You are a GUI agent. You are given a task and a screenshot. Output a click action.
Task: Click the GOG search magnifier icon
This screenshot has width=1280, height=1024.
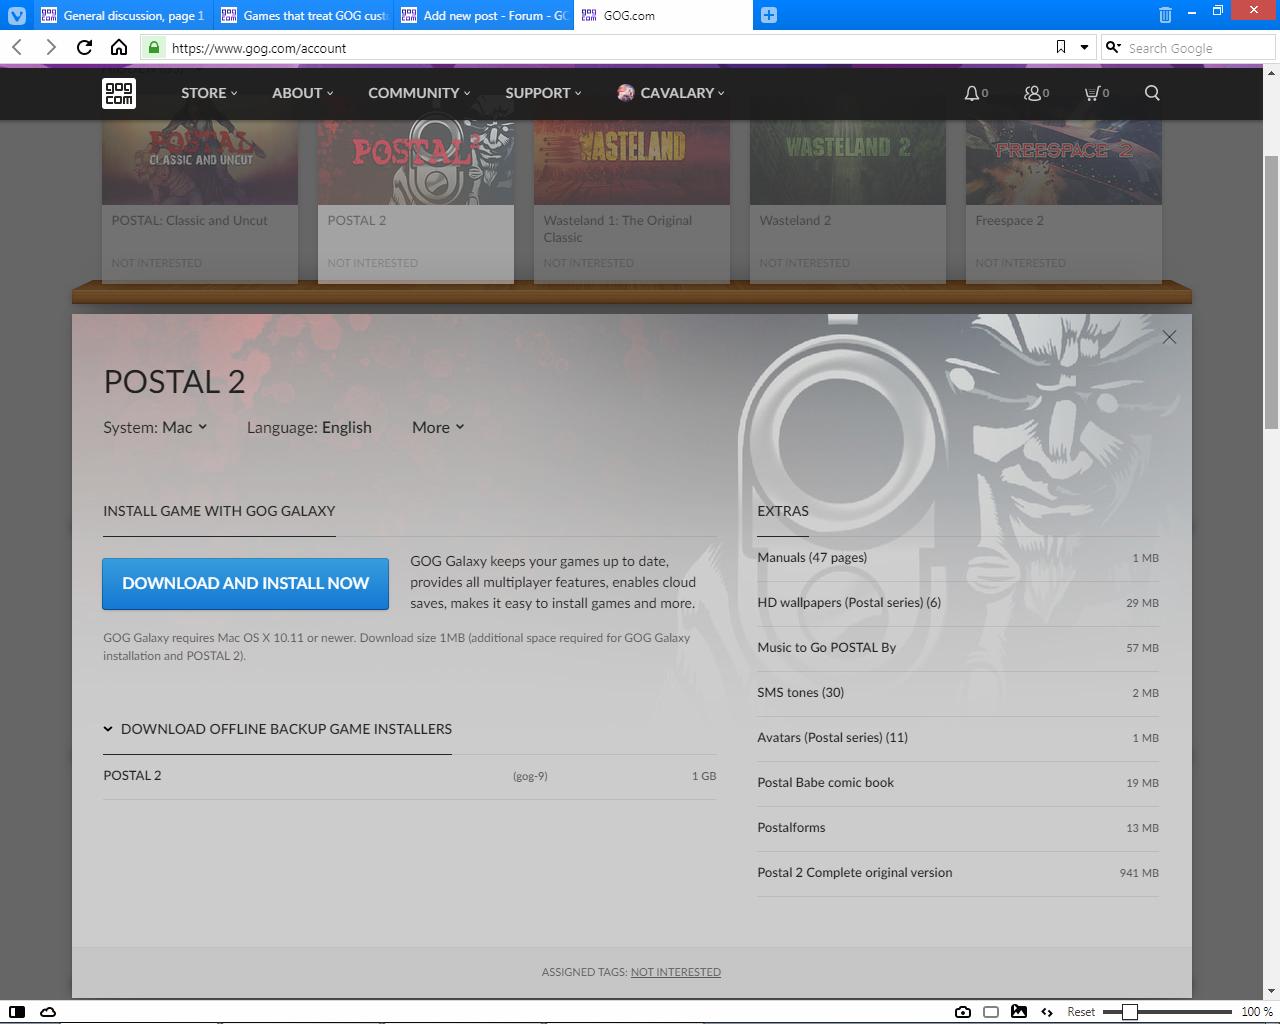[1152, 93]
